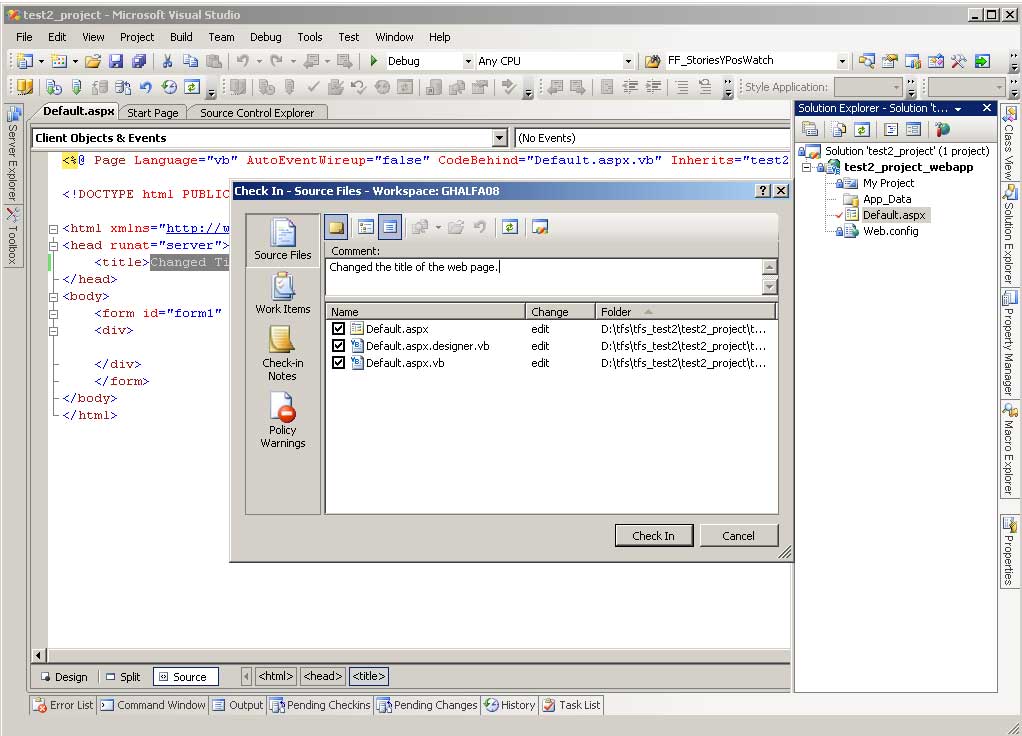
Task: Uncheck the Default.aspx.vb checkbox
Action: tap(338, 362)
